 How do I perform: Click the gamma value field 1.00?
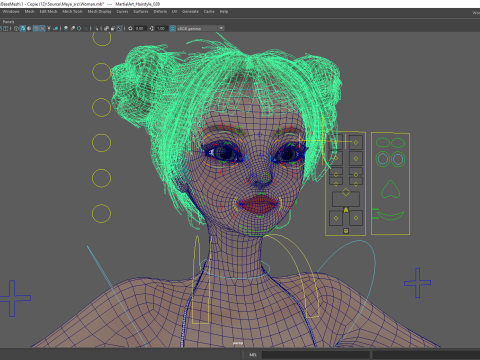tap(161, 29)
